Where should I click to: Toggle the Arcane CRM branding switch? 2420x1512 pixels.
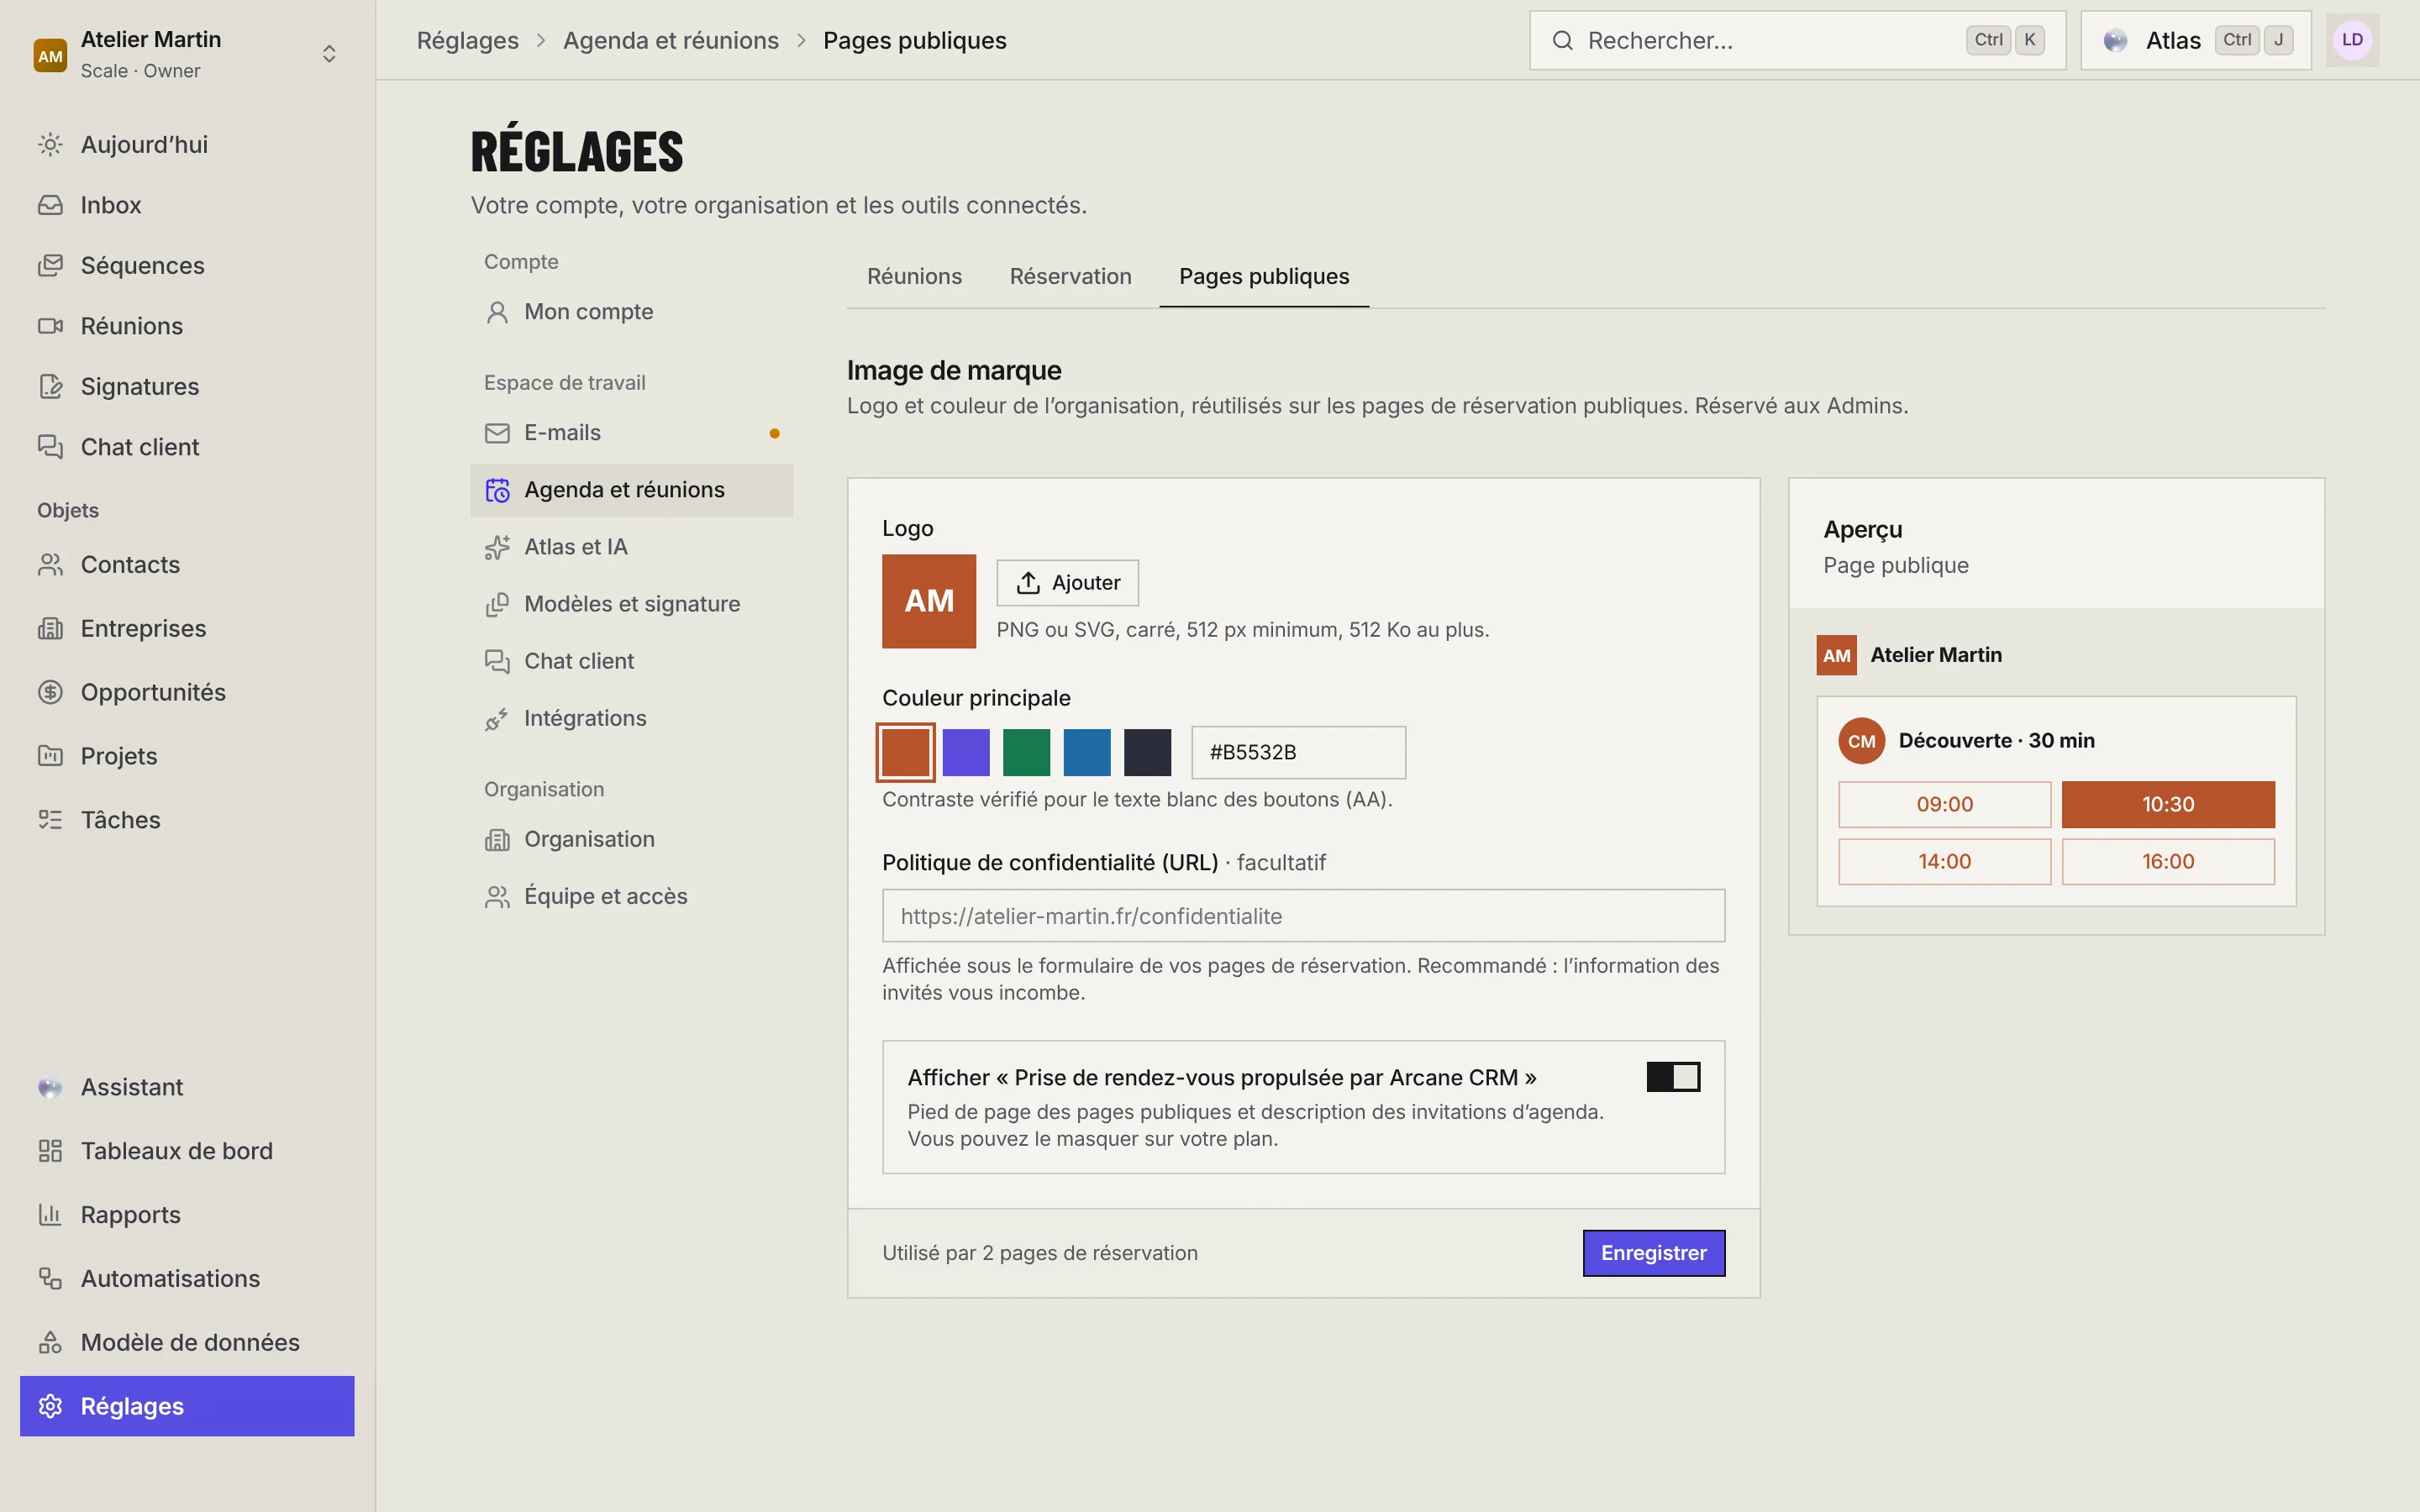(1673, 1077)
